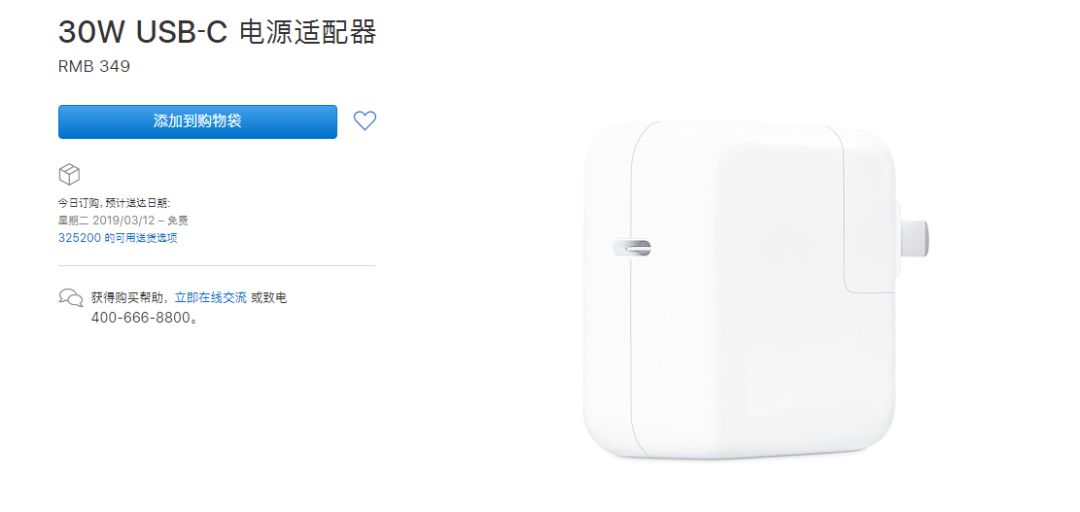Screen dimensions: 1080x512
Task: Click the 400-666-8800 phone number
Action: 141,318
